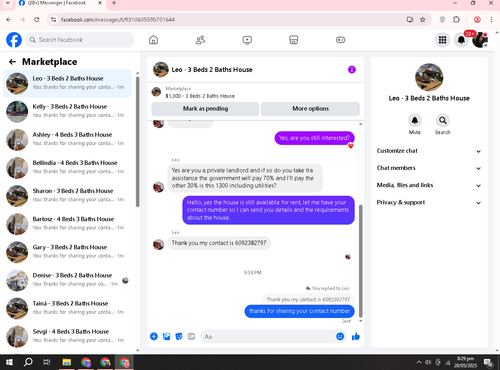Expand Privacy & support section
The height and width of the screenshot is (370, 500).
click(x=429, y=203)
